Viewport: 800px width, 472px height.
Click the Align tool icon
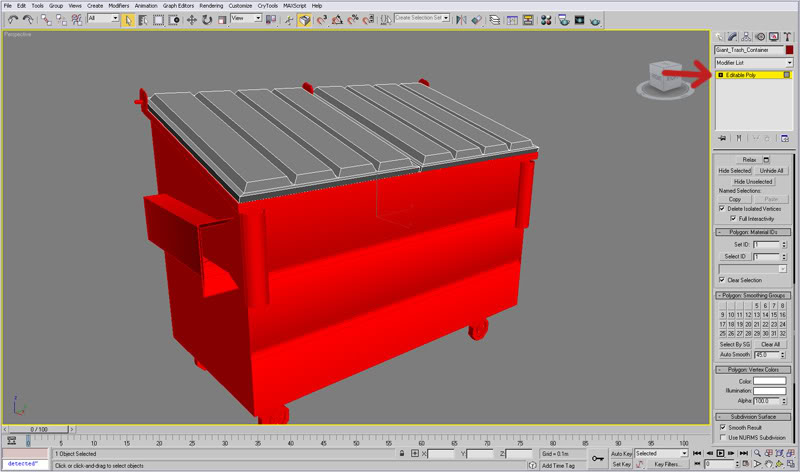[477, 20]
